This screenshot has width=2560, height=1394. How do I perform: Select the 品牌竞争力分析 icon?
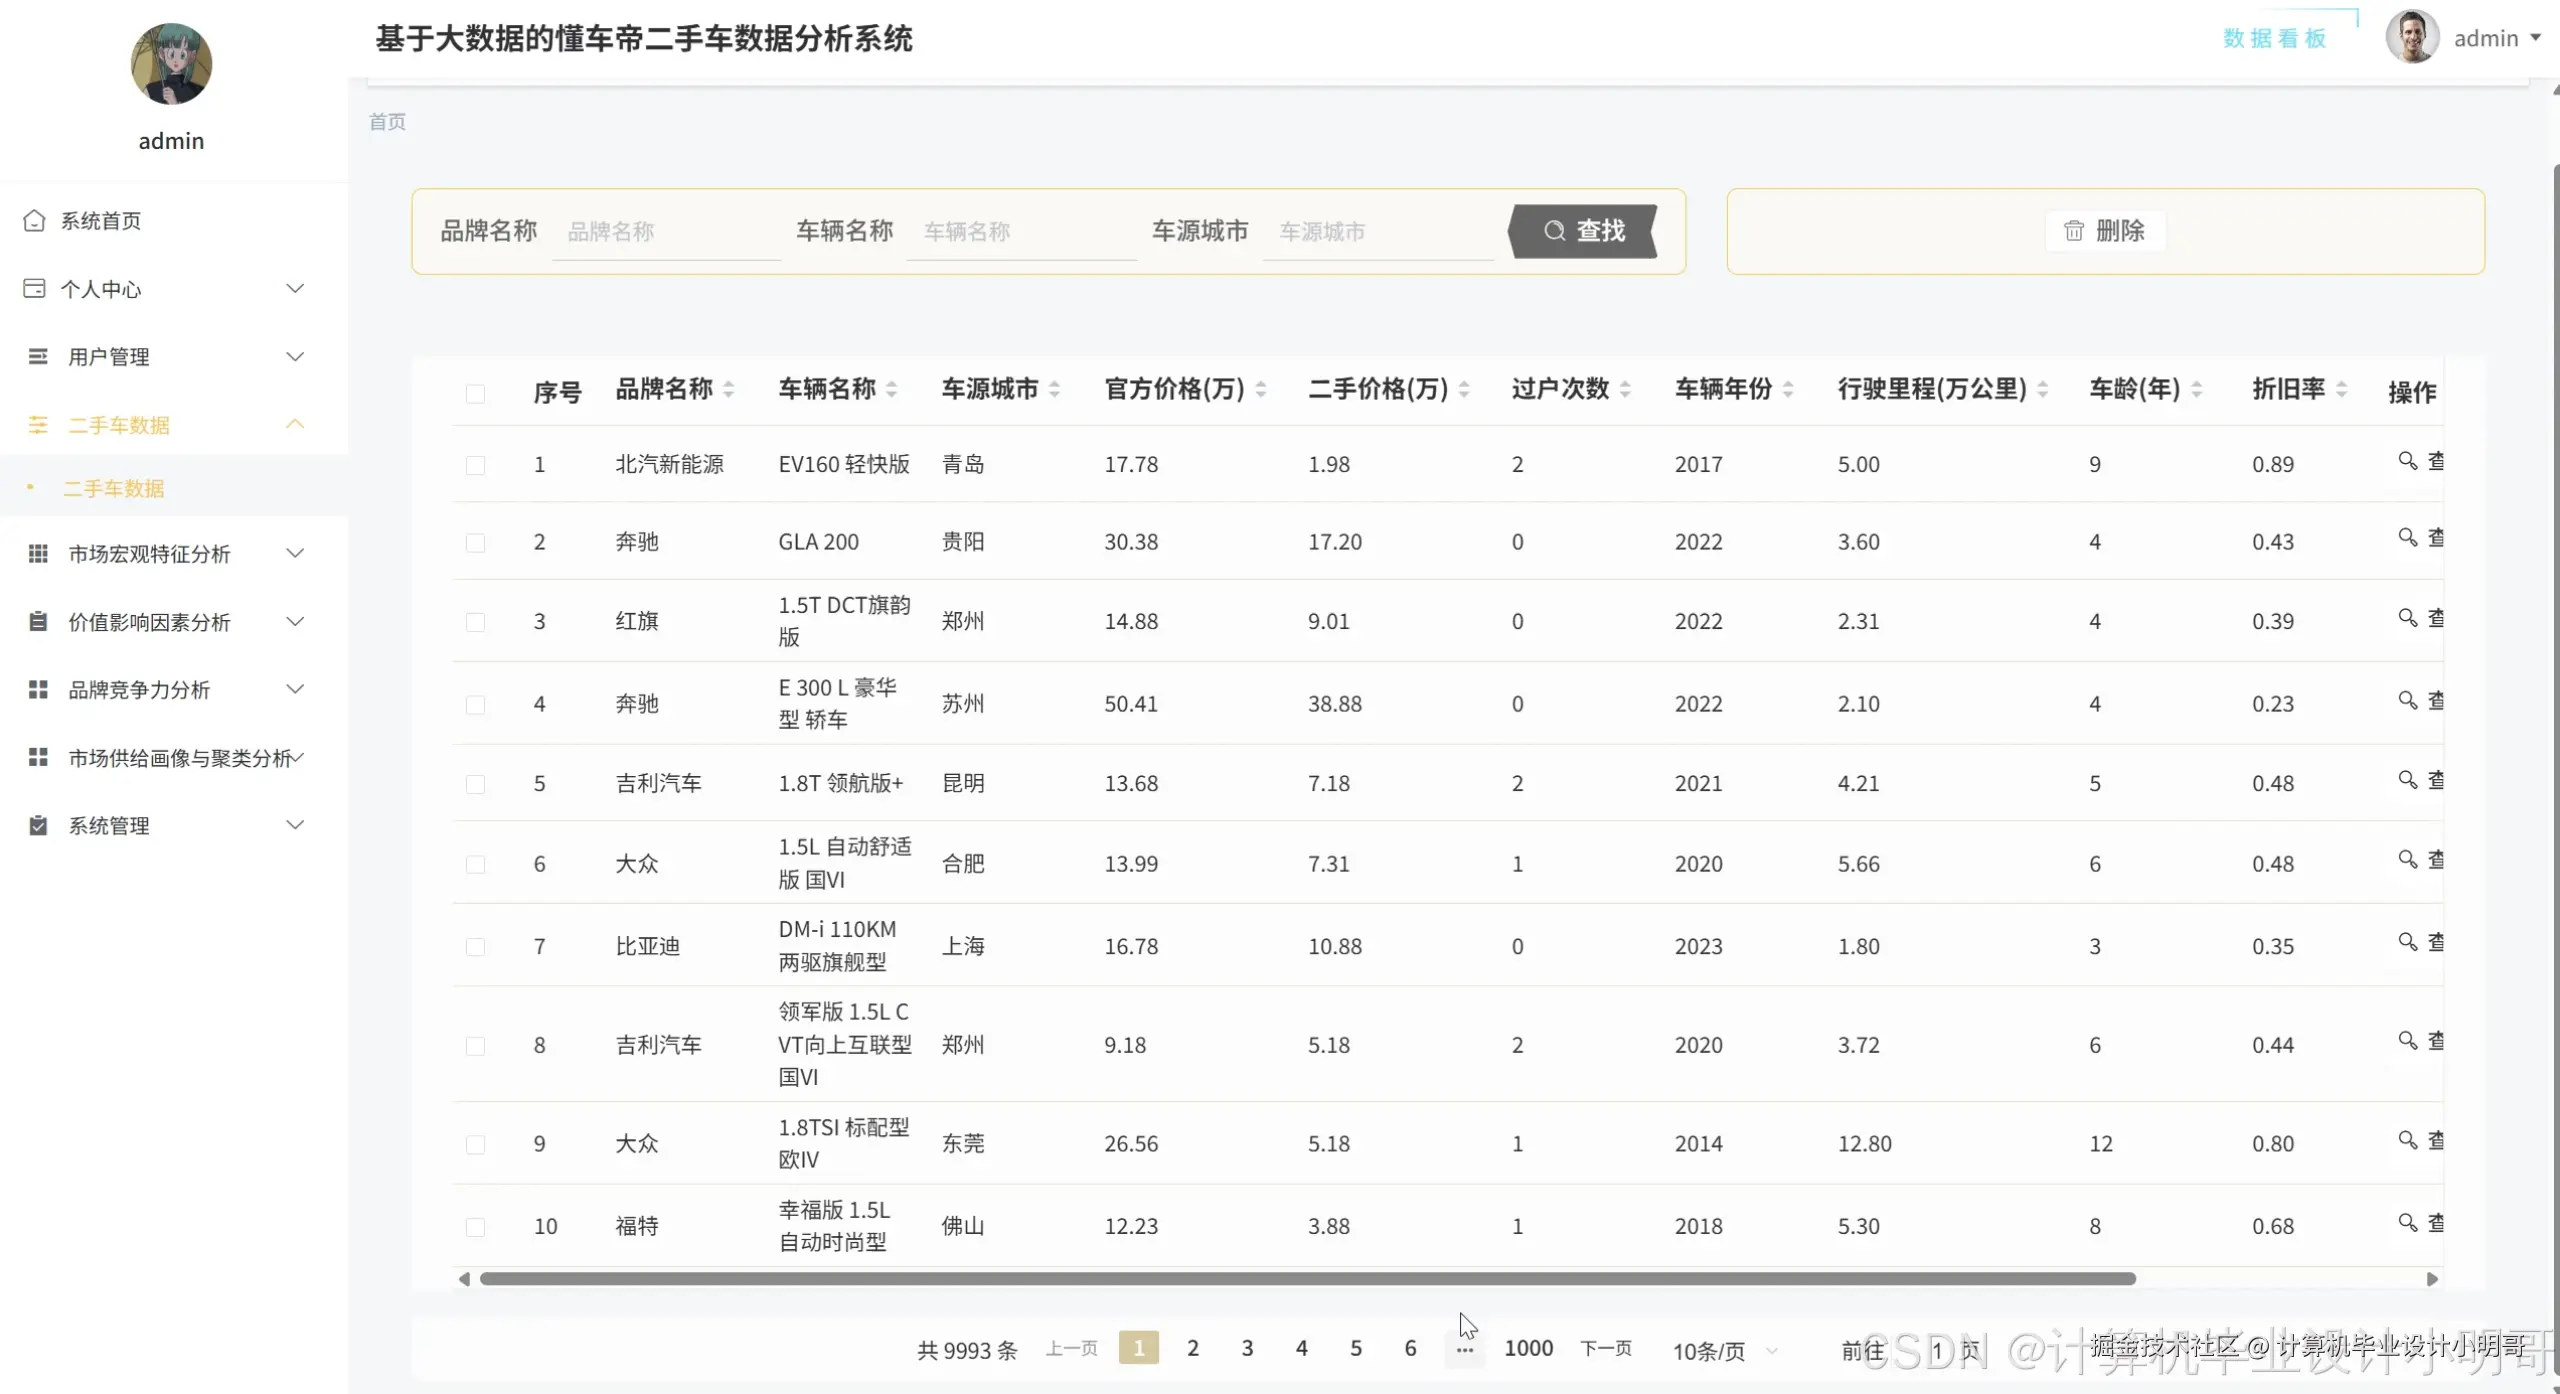pyautogui.click(x=37, y=689)
